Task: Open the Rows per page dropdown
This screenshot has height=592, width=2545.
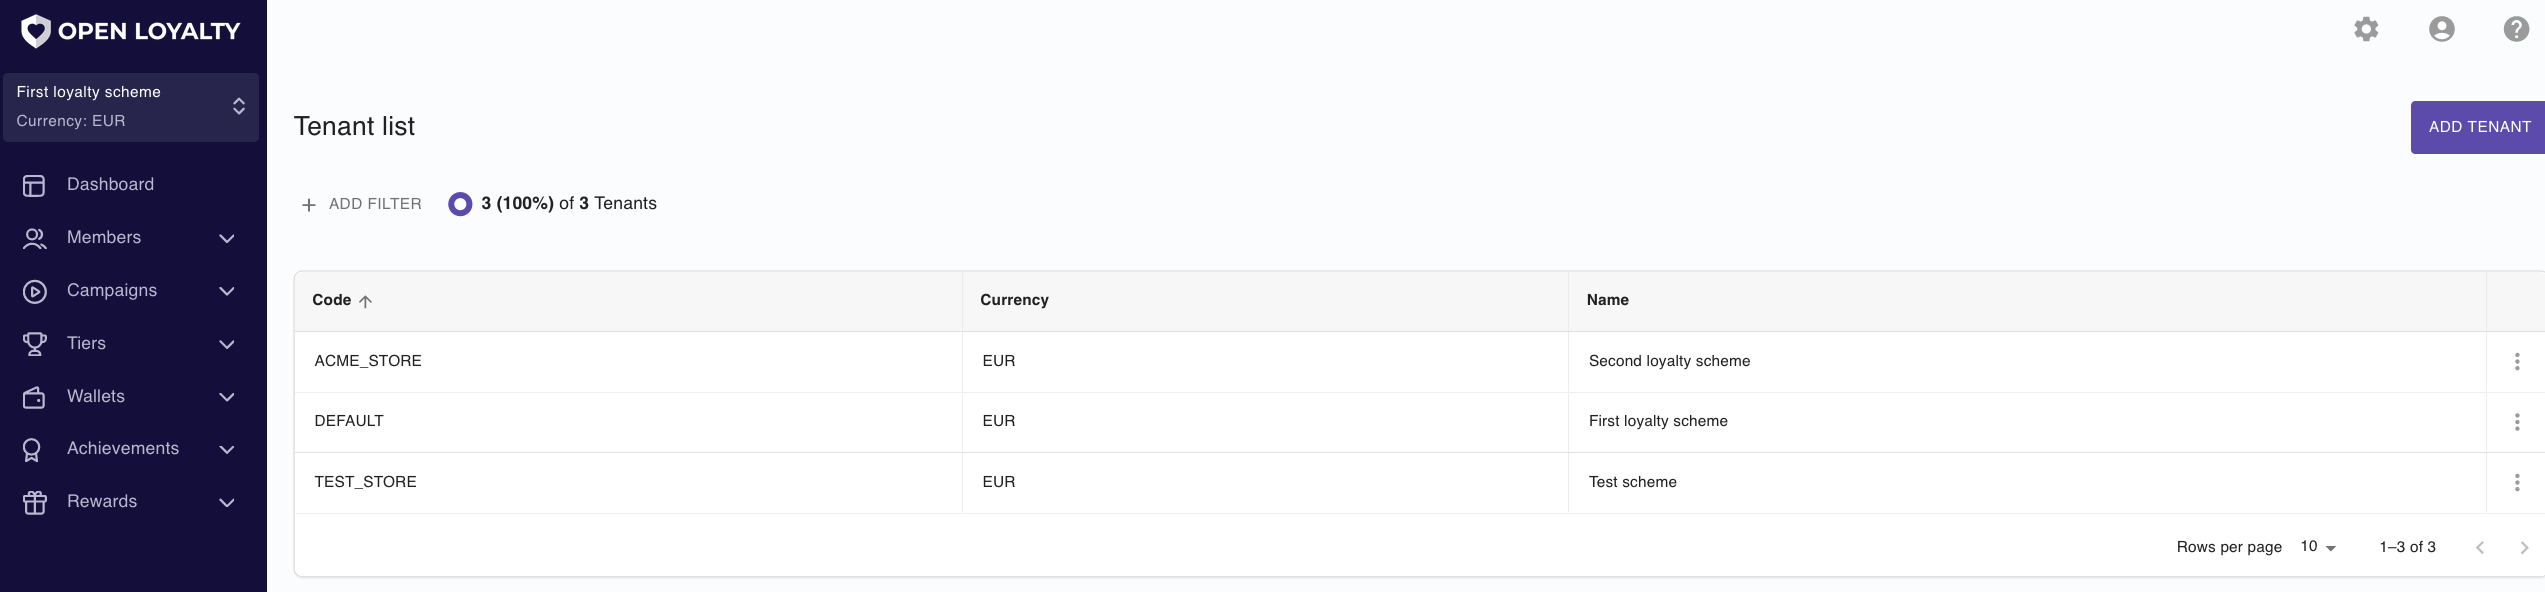Action: pos(2318,547)
